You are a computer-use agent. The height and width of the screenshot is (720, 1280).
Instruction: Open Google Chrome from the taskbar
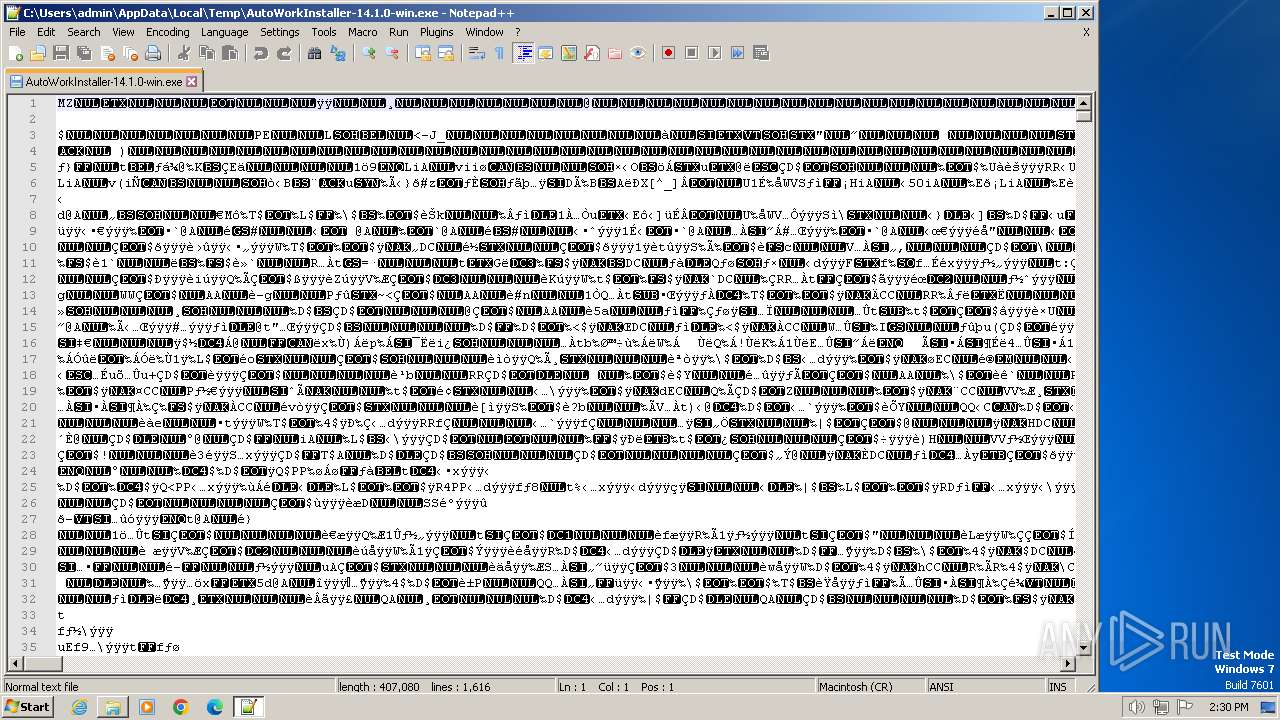[180, 707]
